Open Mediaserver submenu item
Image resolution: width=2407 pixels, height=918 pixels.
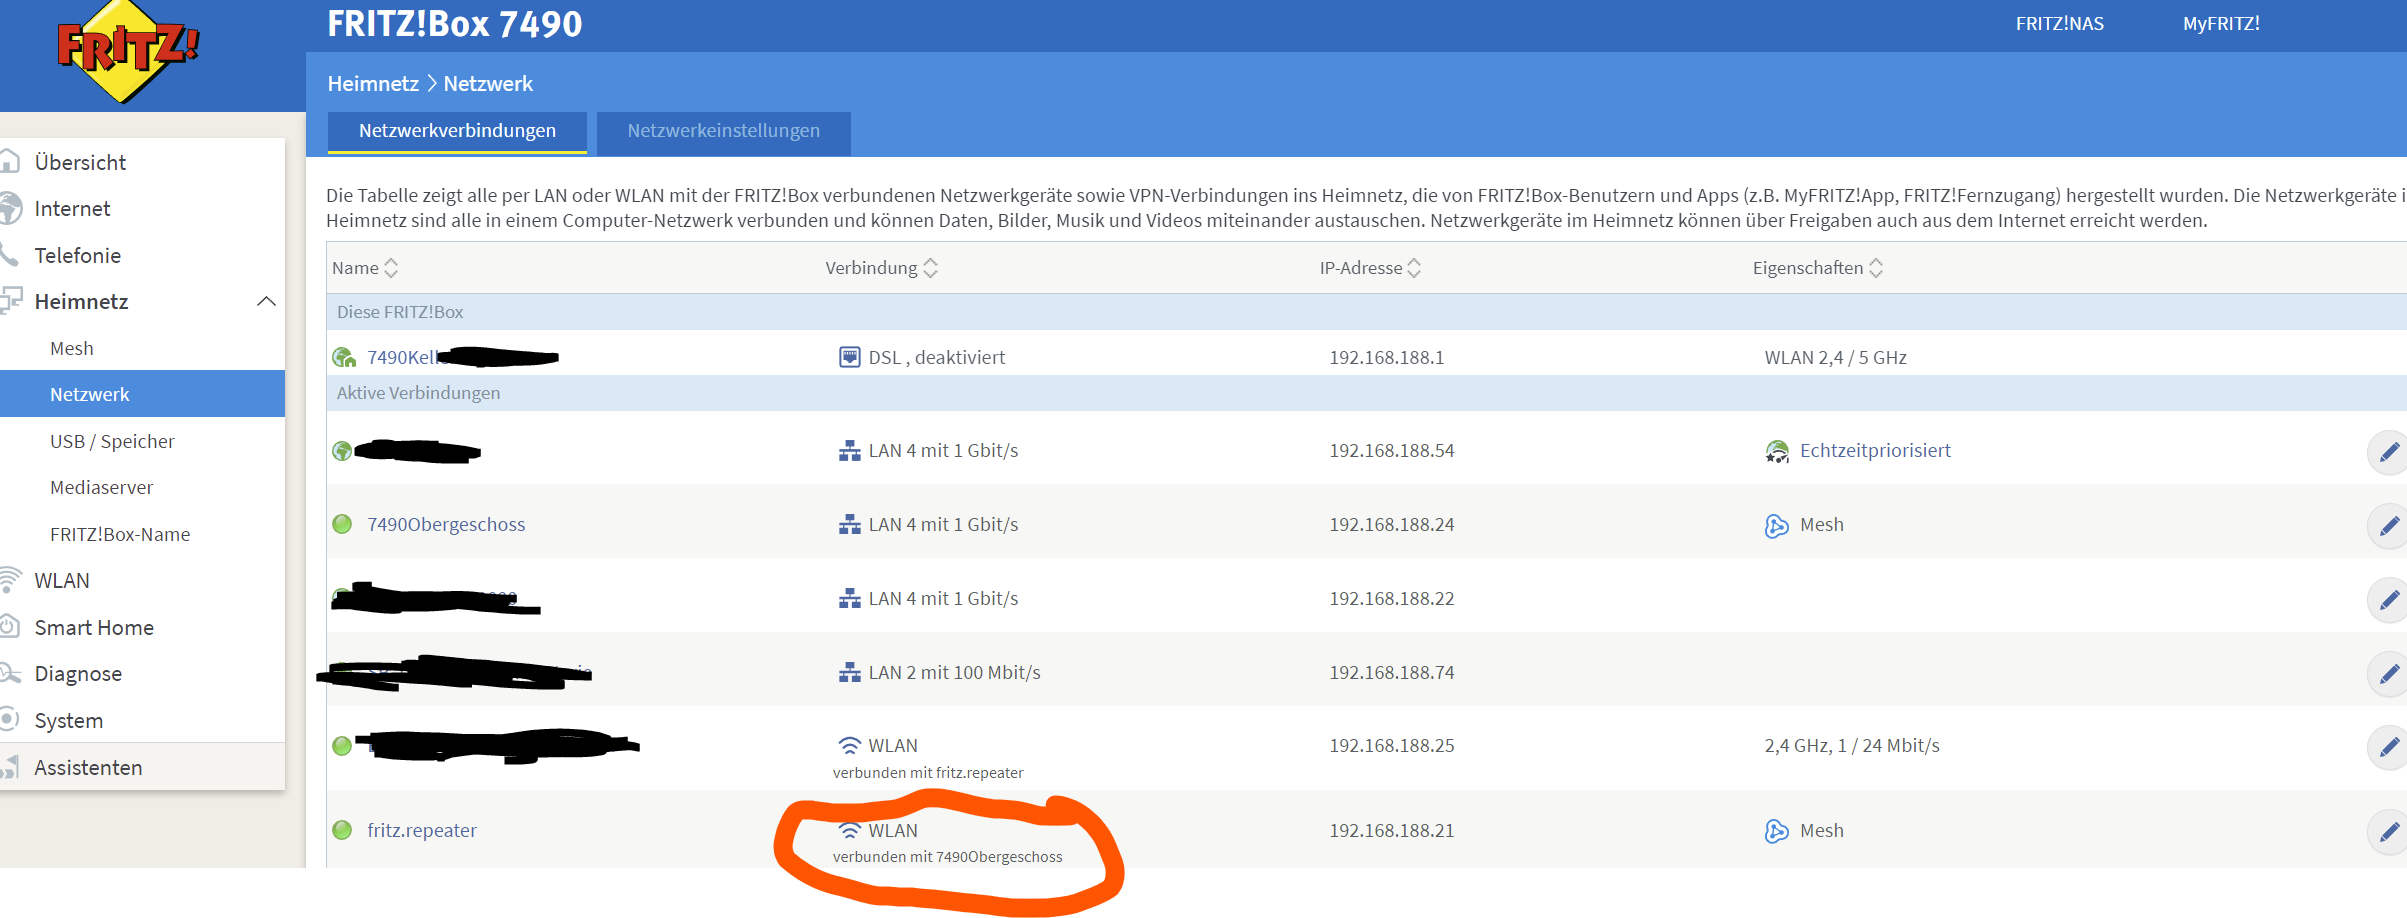point(101,487)
